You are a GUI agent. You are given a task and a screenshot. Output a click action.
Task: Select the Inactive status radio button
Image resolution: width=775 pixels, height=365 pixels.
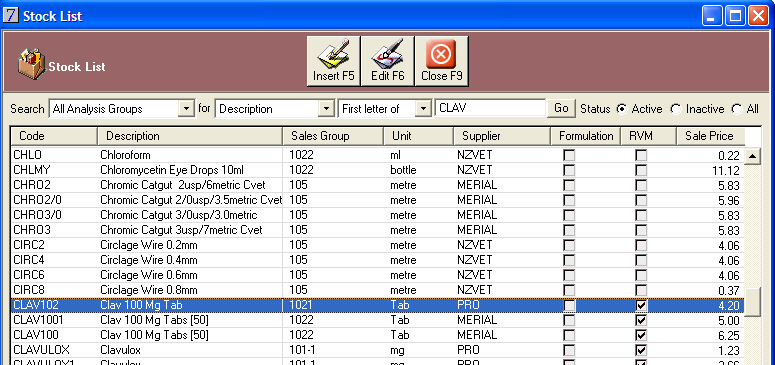coord(676,109)
